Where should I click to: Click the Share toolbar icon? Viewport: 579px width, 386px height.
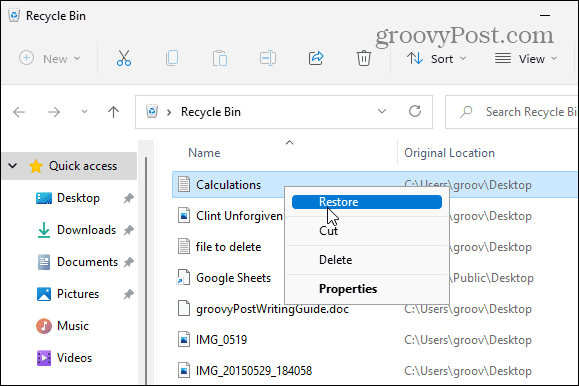pos(316,58)
